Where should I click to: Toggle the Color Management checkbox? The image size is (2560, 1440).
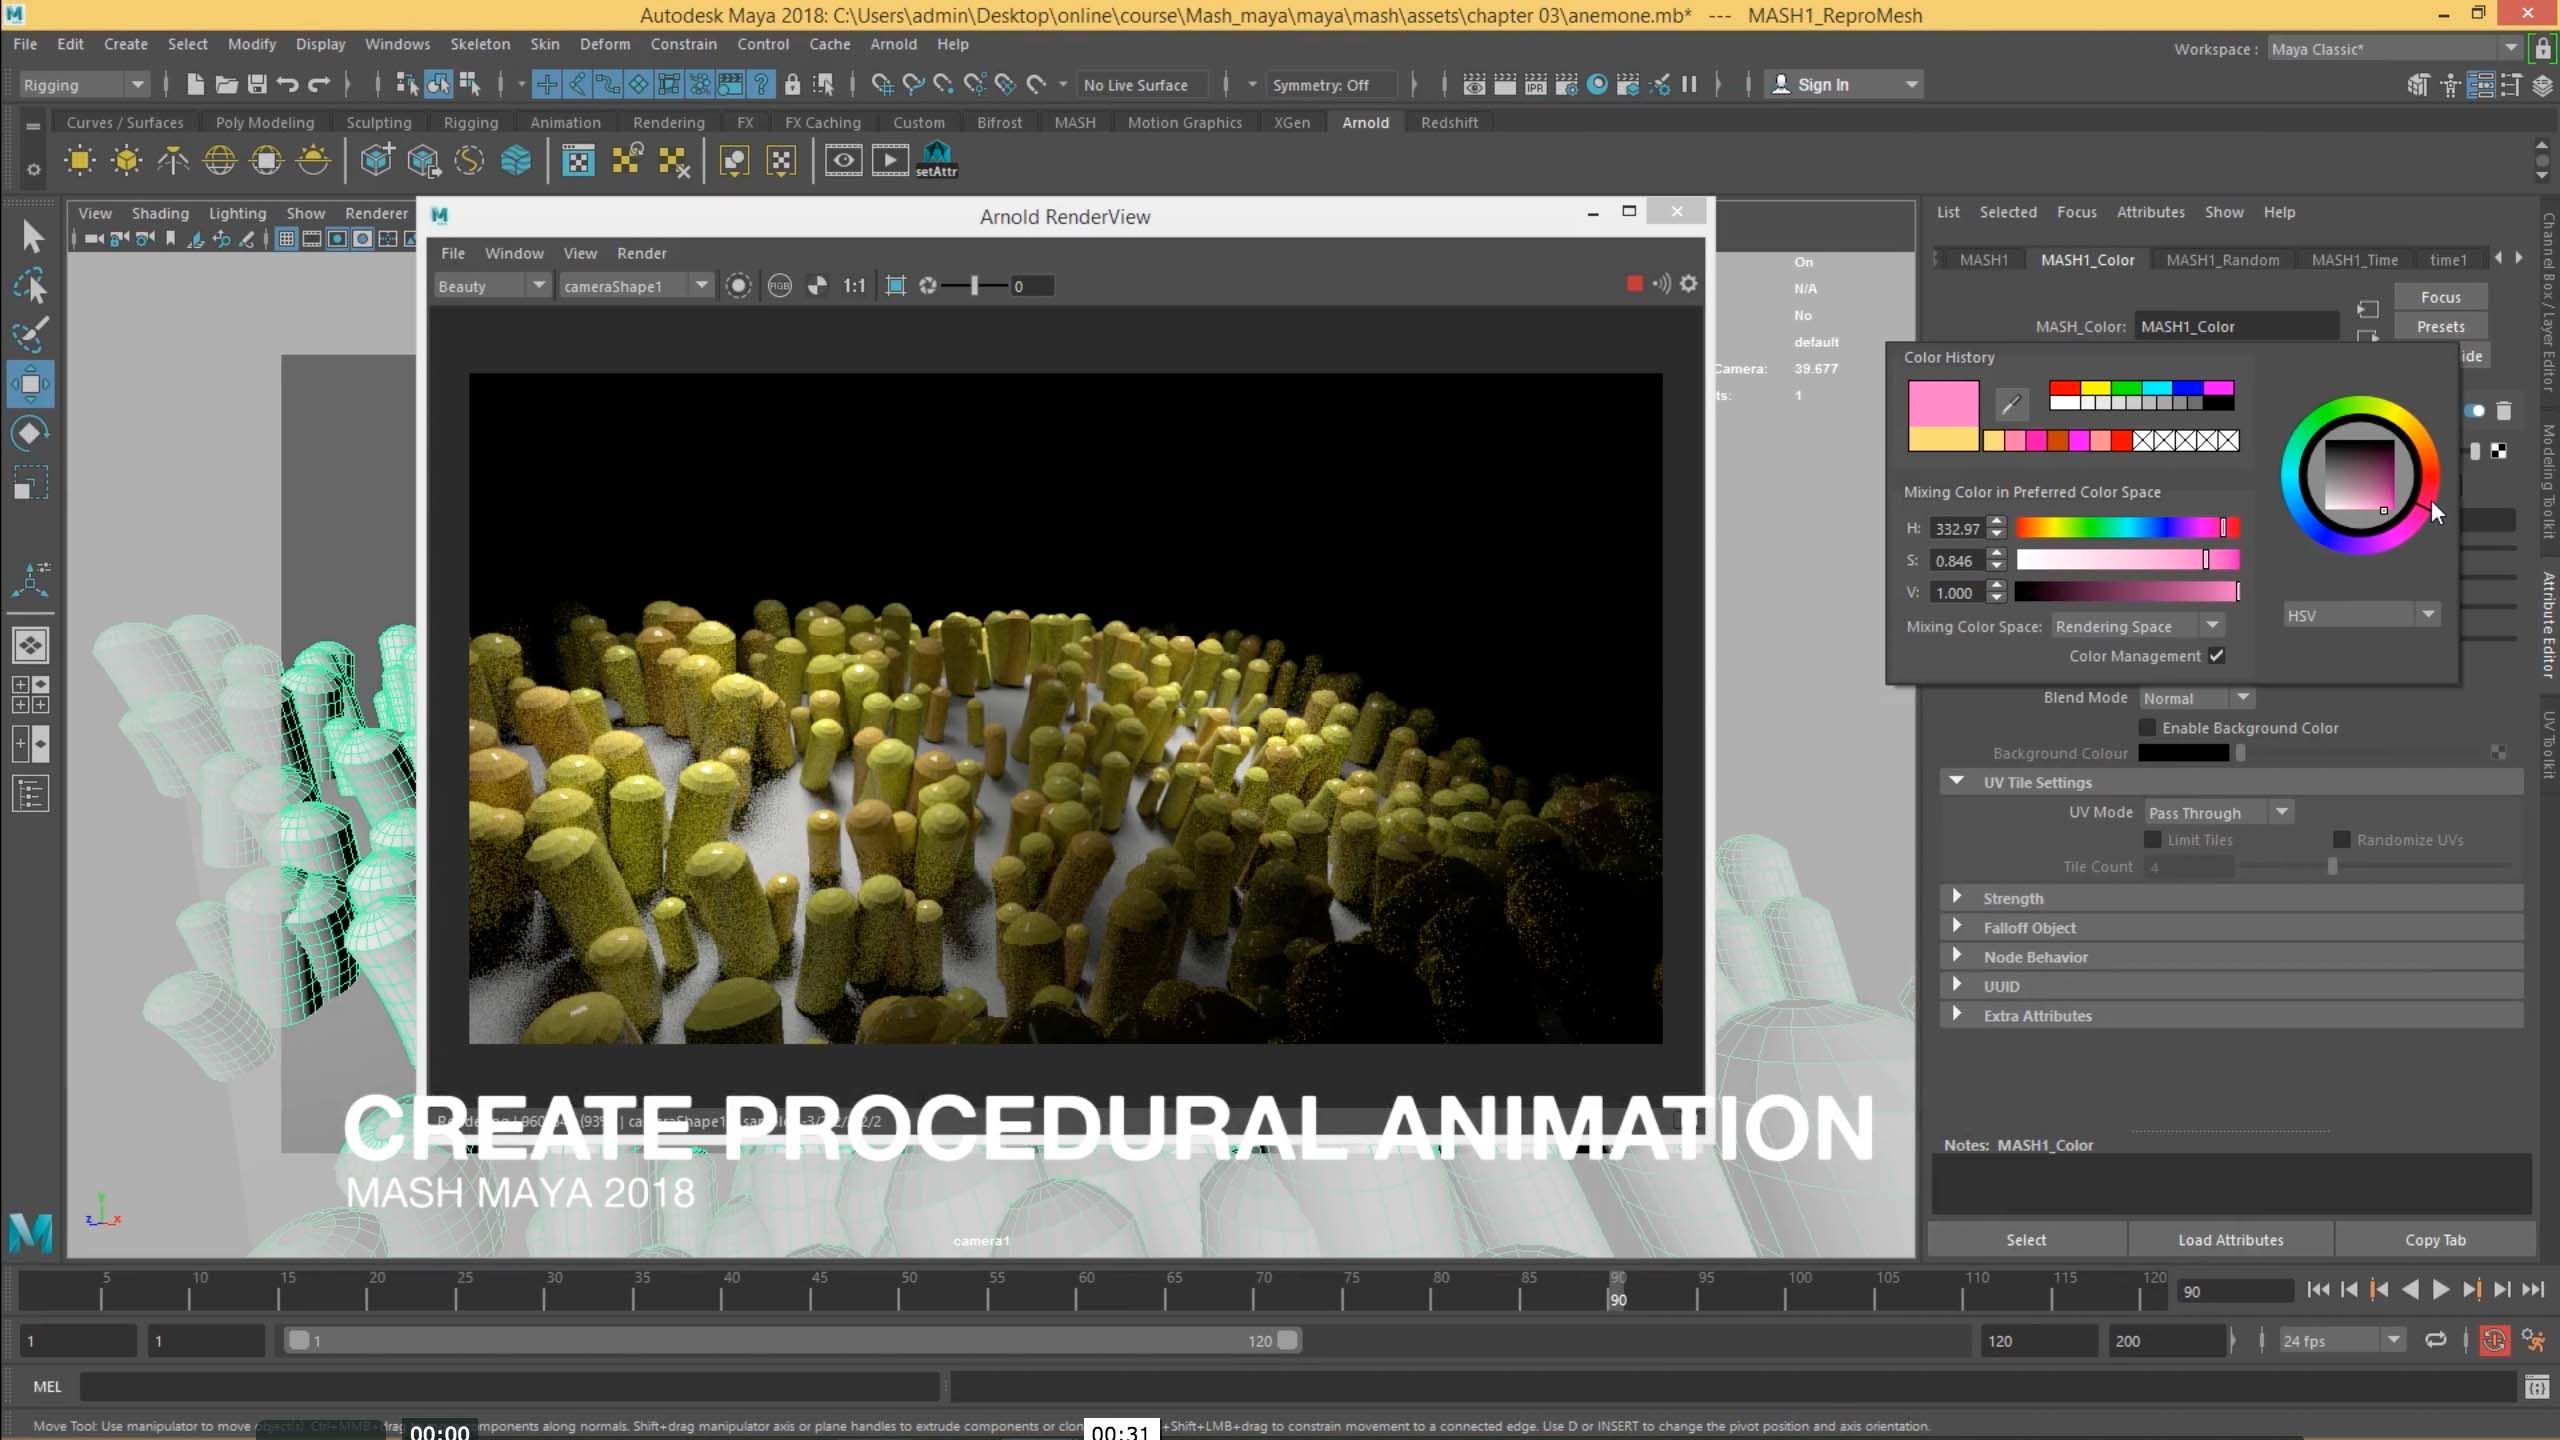tap(2217, 656)
